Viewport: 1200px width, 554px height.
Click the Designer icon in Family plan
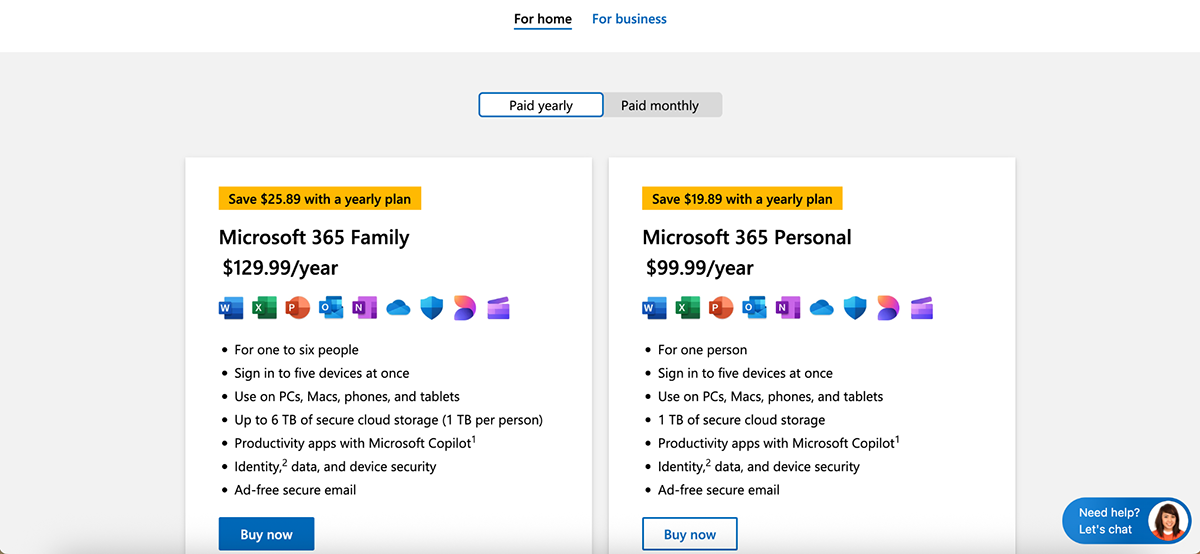(464, 308)
